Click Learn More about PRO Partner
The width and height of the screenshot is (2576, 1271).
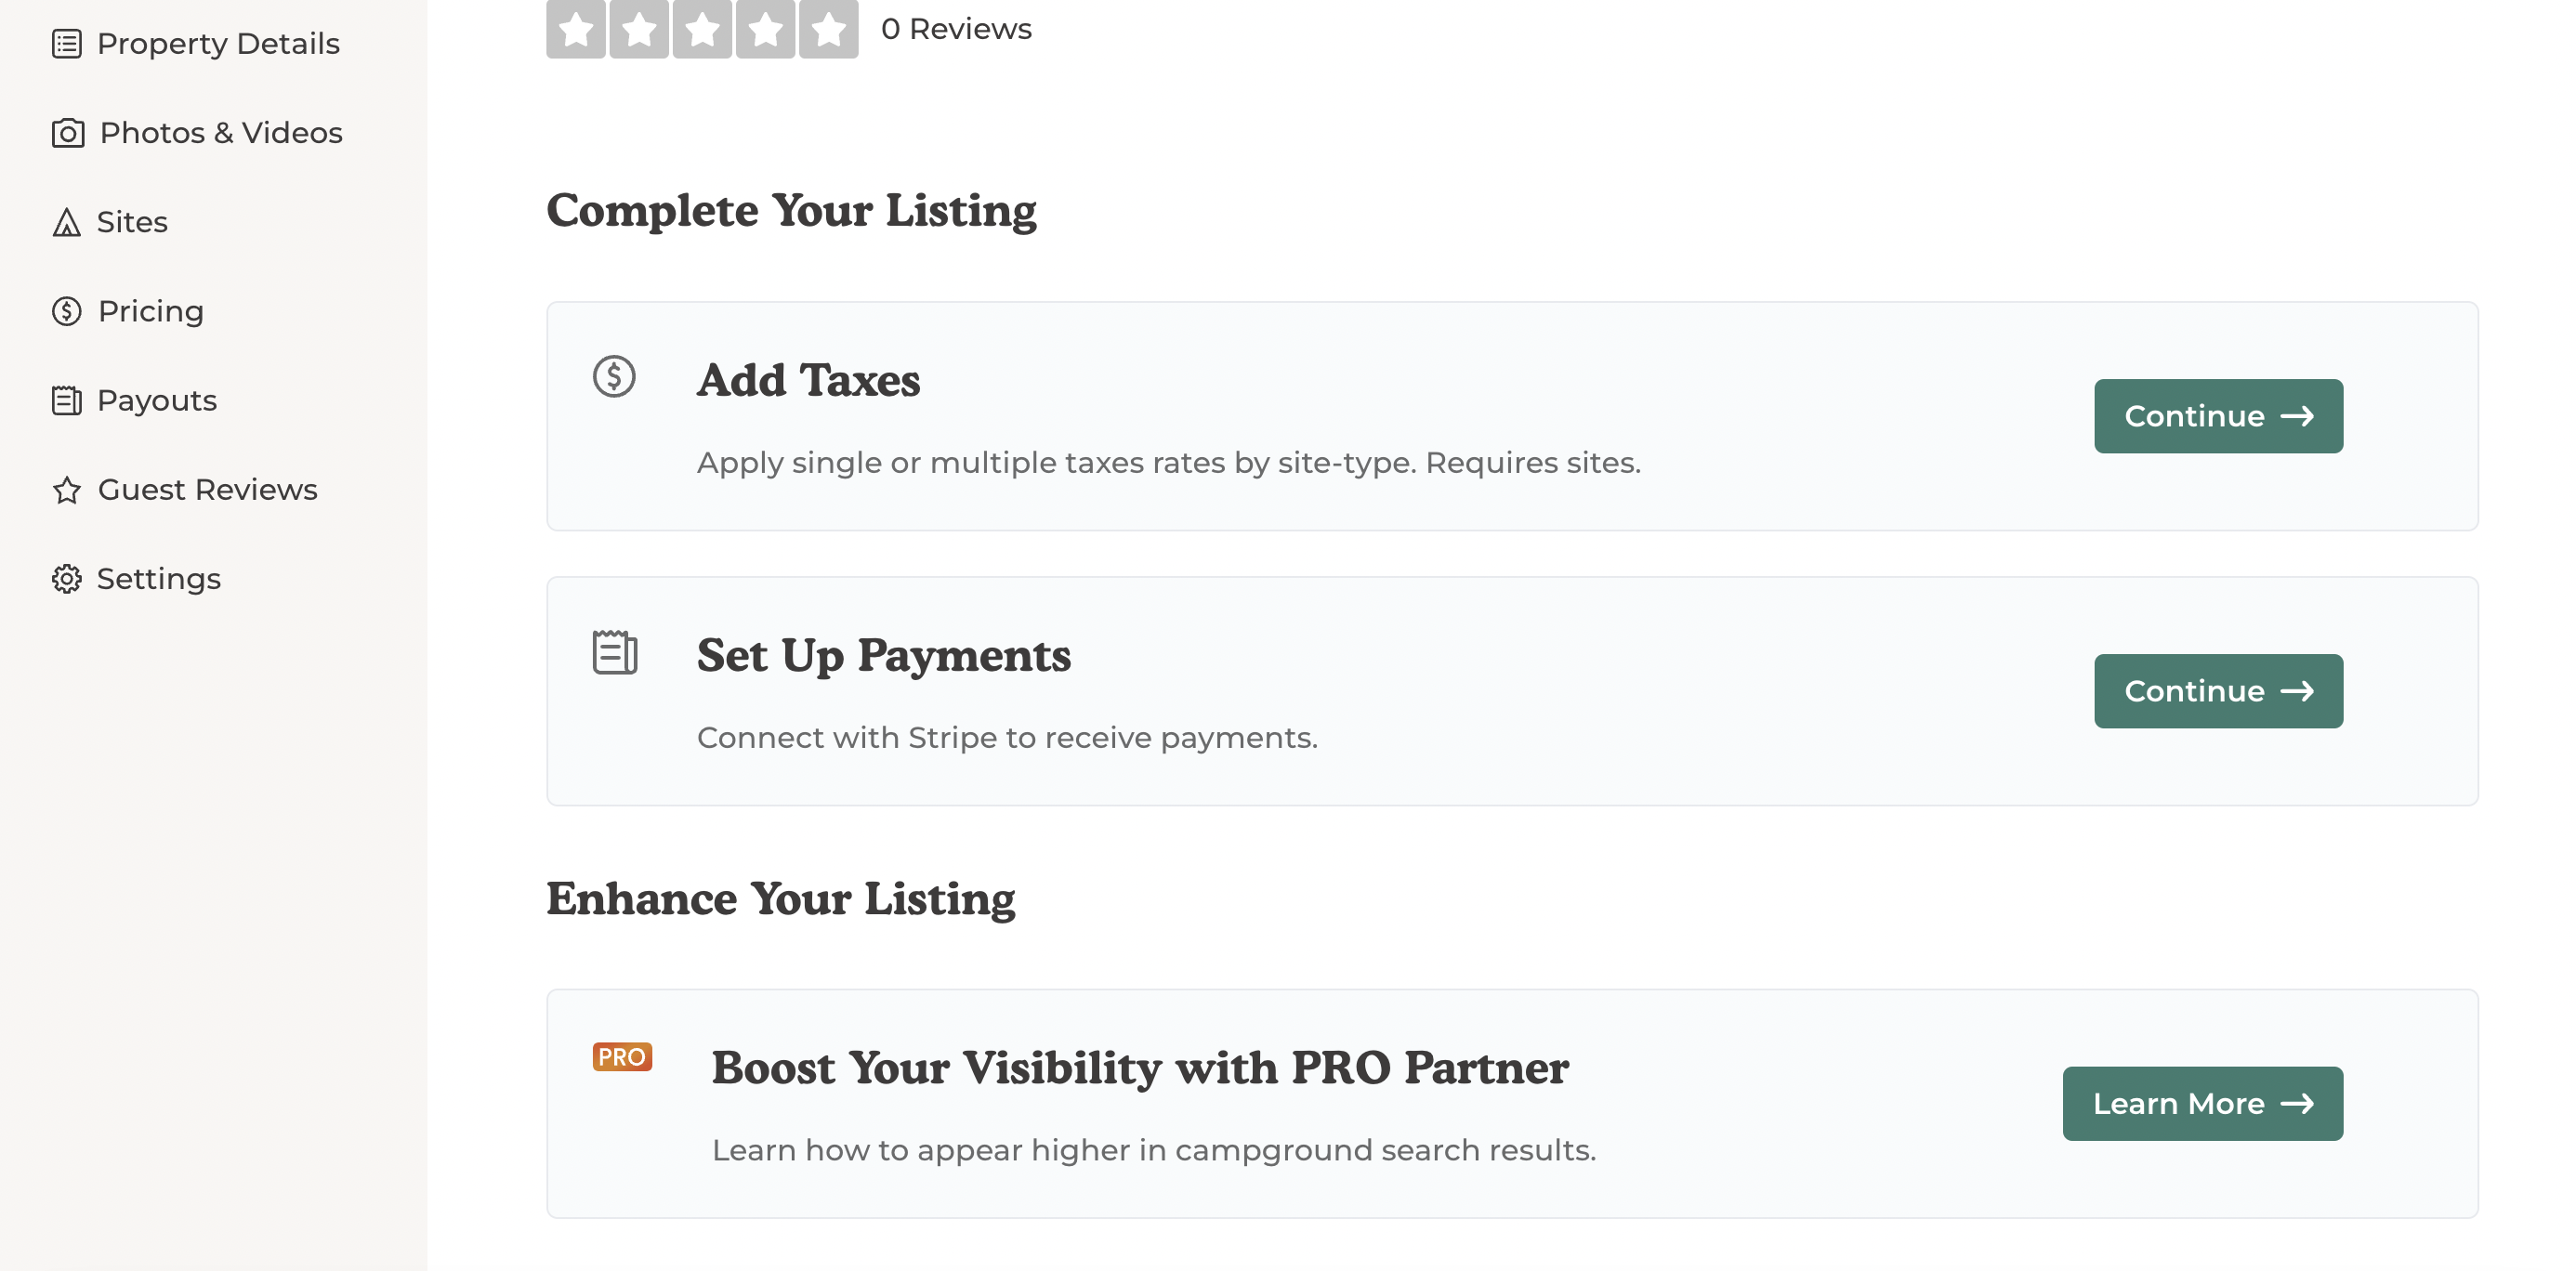point(2202,1103)
